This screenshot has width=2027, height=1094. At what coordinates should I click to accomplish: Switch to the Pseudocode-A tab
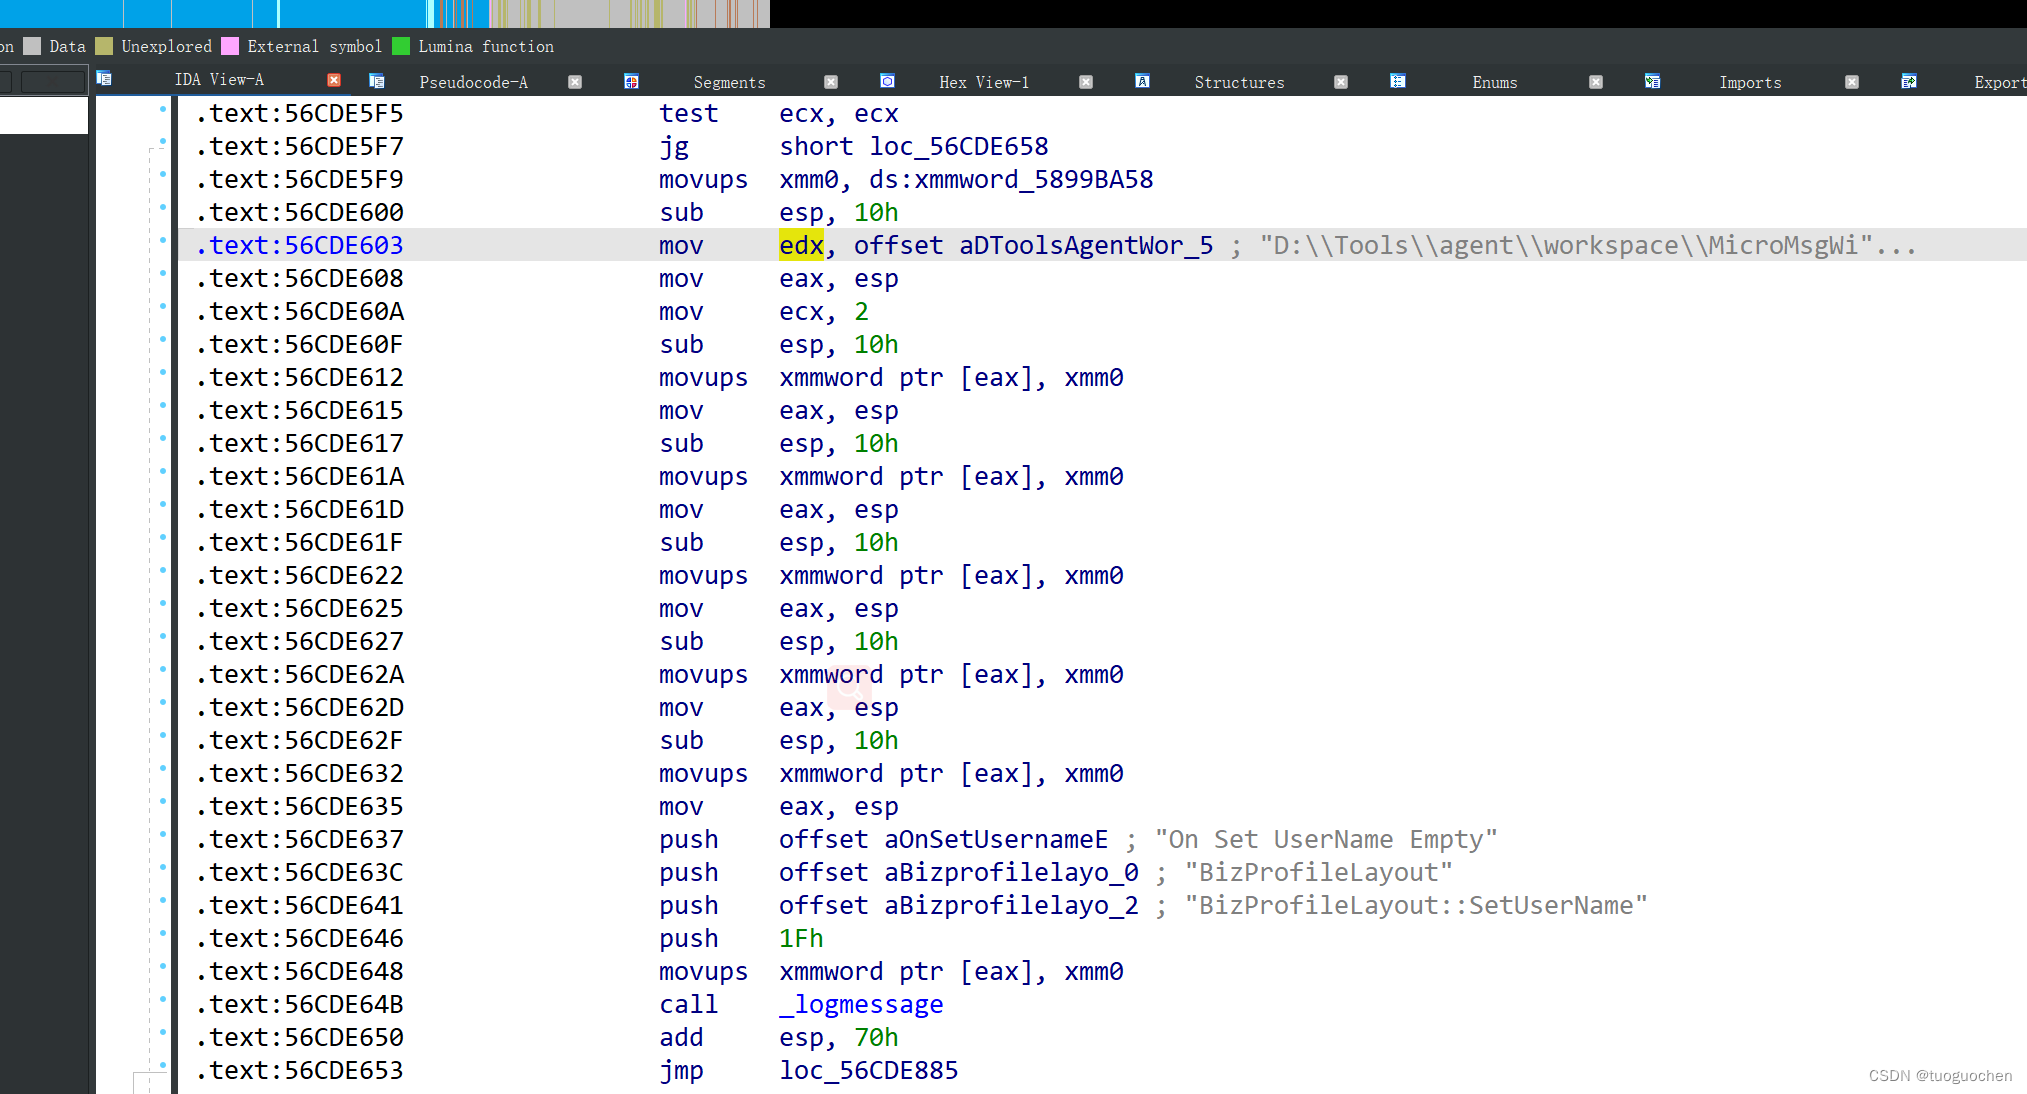coord(473,82)
